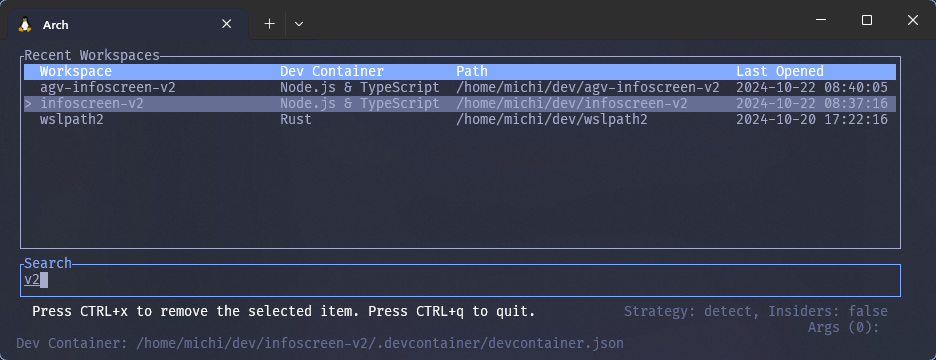Click the Last Opened column header
Image resolution: width=936 pixels, height=360 pixels.
[x=780, y=71]
